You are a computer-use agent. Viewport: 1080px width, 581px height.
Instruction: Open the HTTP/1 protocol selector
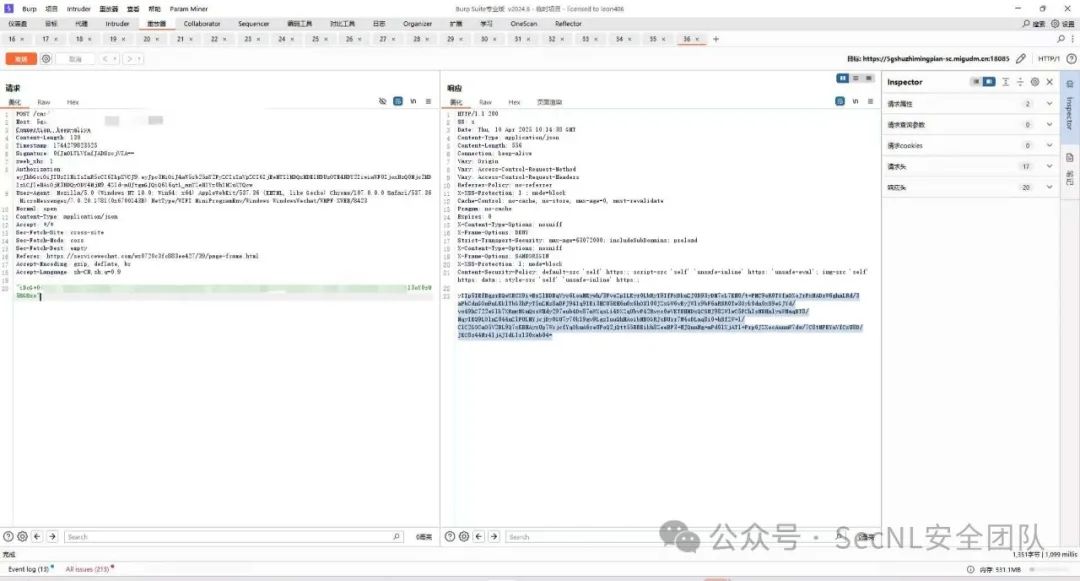click(1048, 59)
